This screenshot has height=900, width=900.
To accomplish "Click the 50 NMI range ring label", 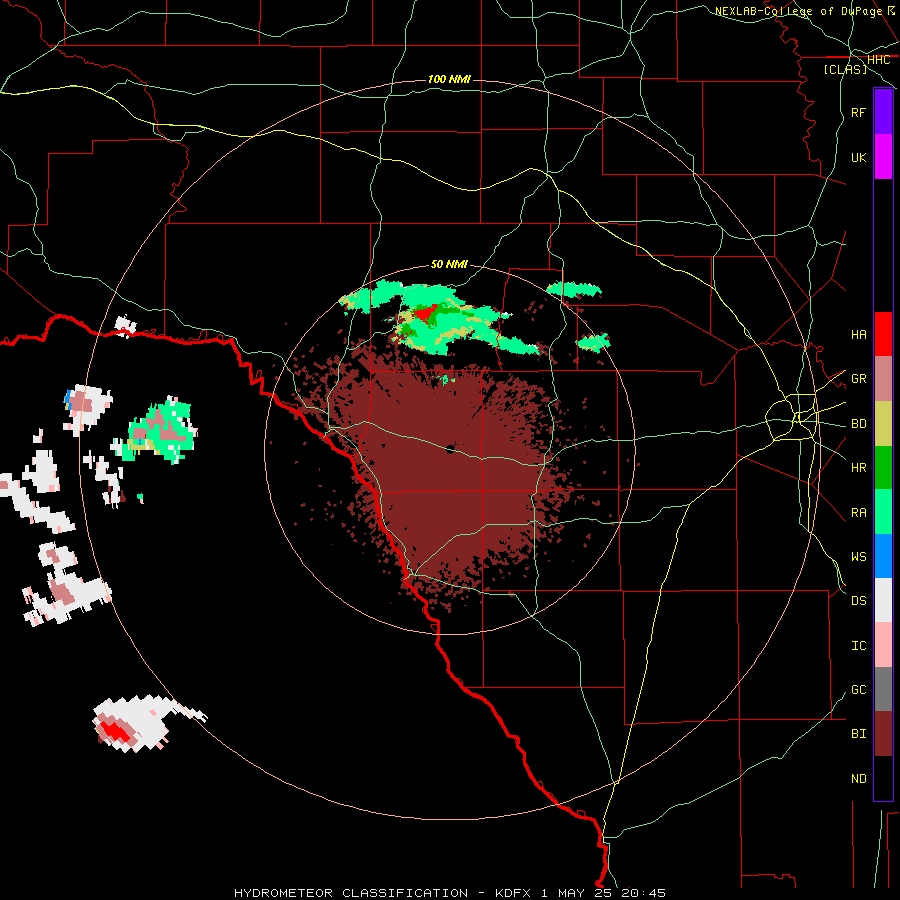I will pos(449,264).
